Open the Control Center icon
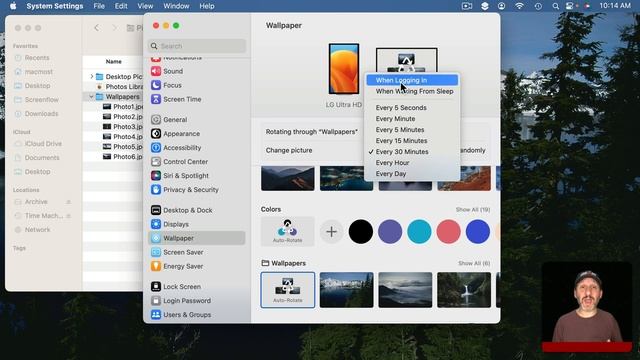Viewport: 640px width, 360px height. 156,162
